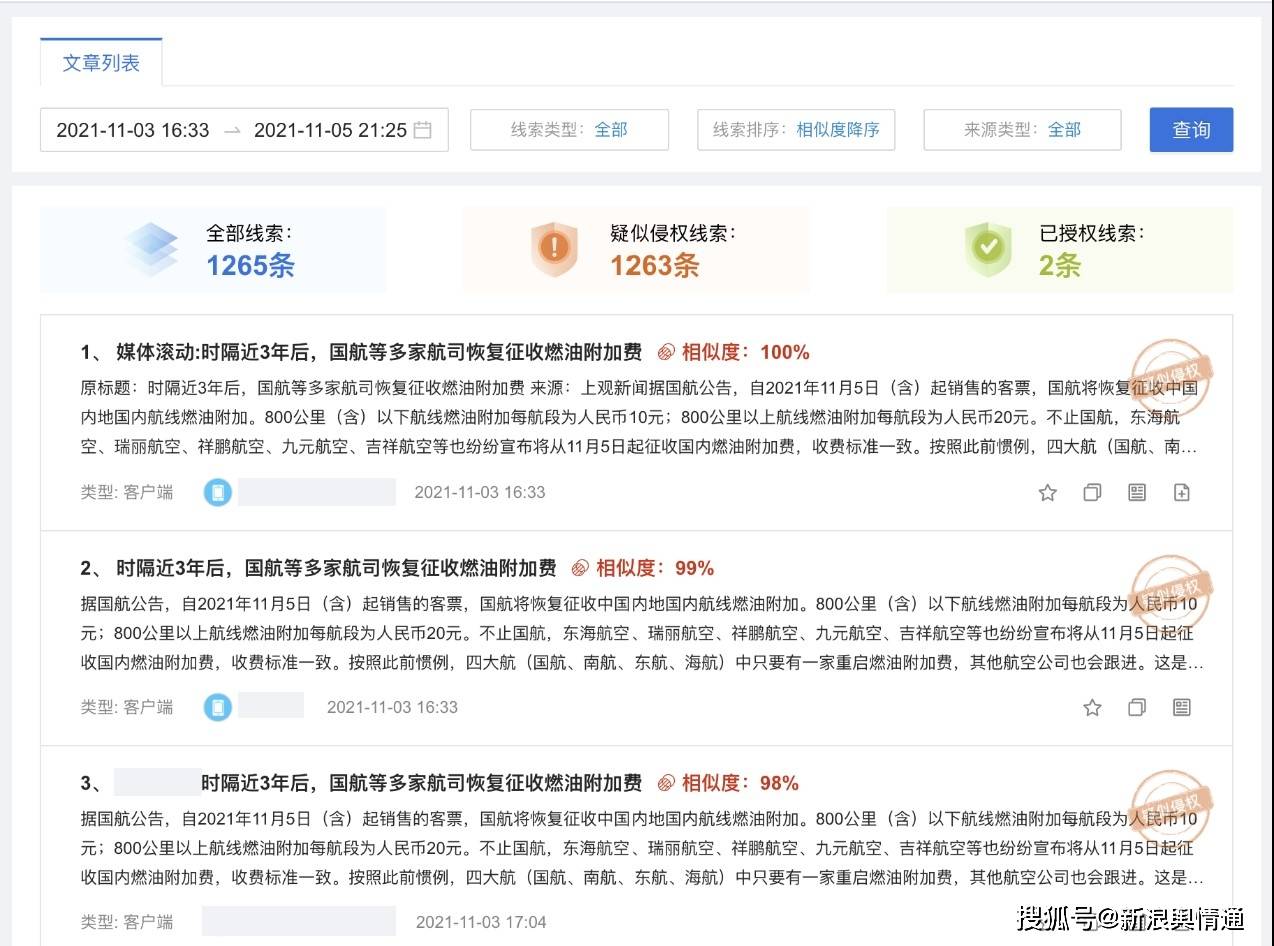Filter by suspected infringement 1263条 card
Image resolution: width=1274 pixels, height=946 pixels.
[x=636, y=250]
